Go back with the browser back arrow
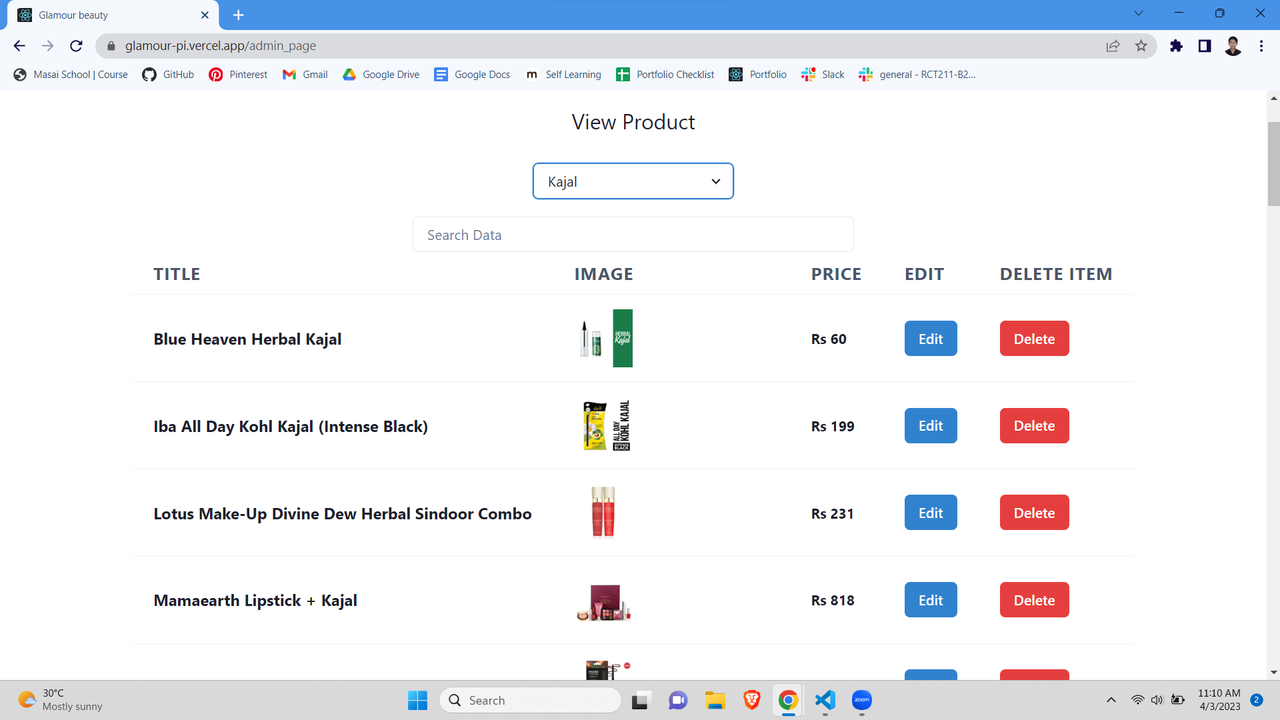1280x720 pixels. coord(19,46)
